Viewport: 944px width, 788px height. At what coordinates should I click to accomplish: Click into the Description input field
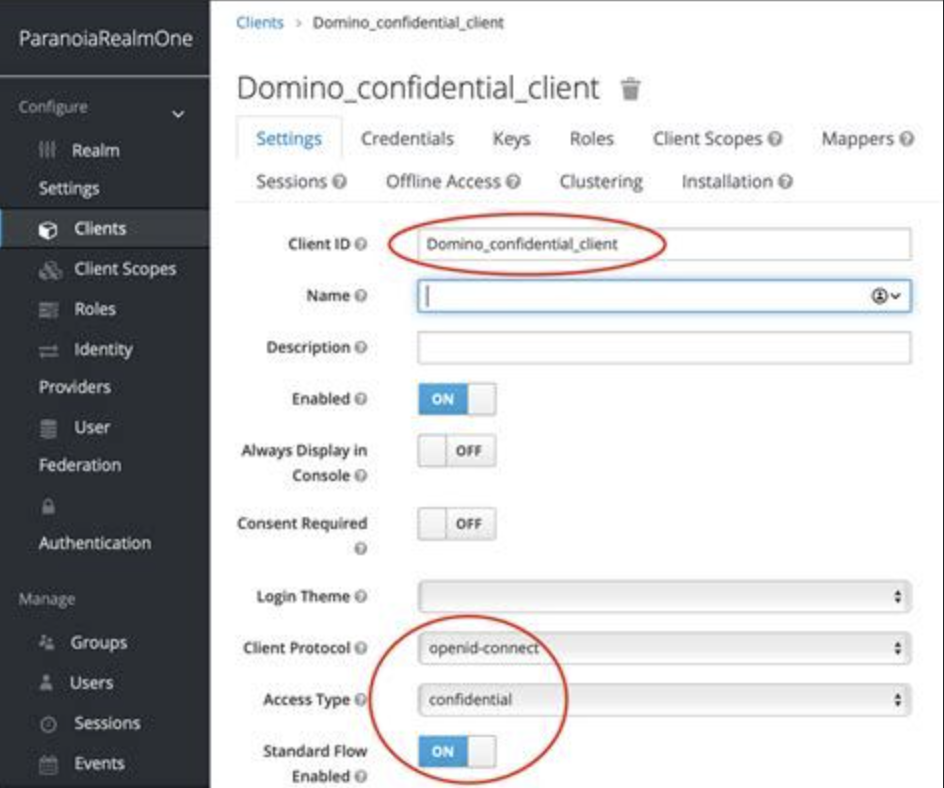pos(664,348)
